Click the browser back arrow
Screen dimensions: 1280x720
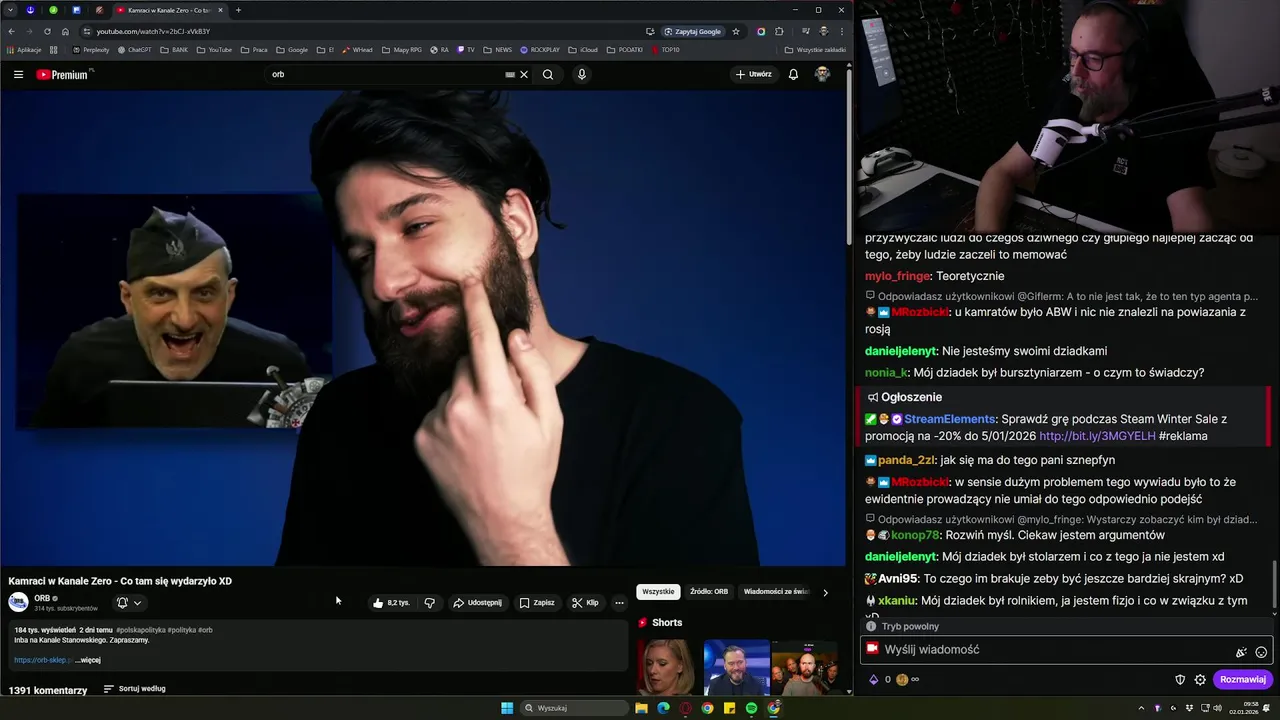coord(11,31)
